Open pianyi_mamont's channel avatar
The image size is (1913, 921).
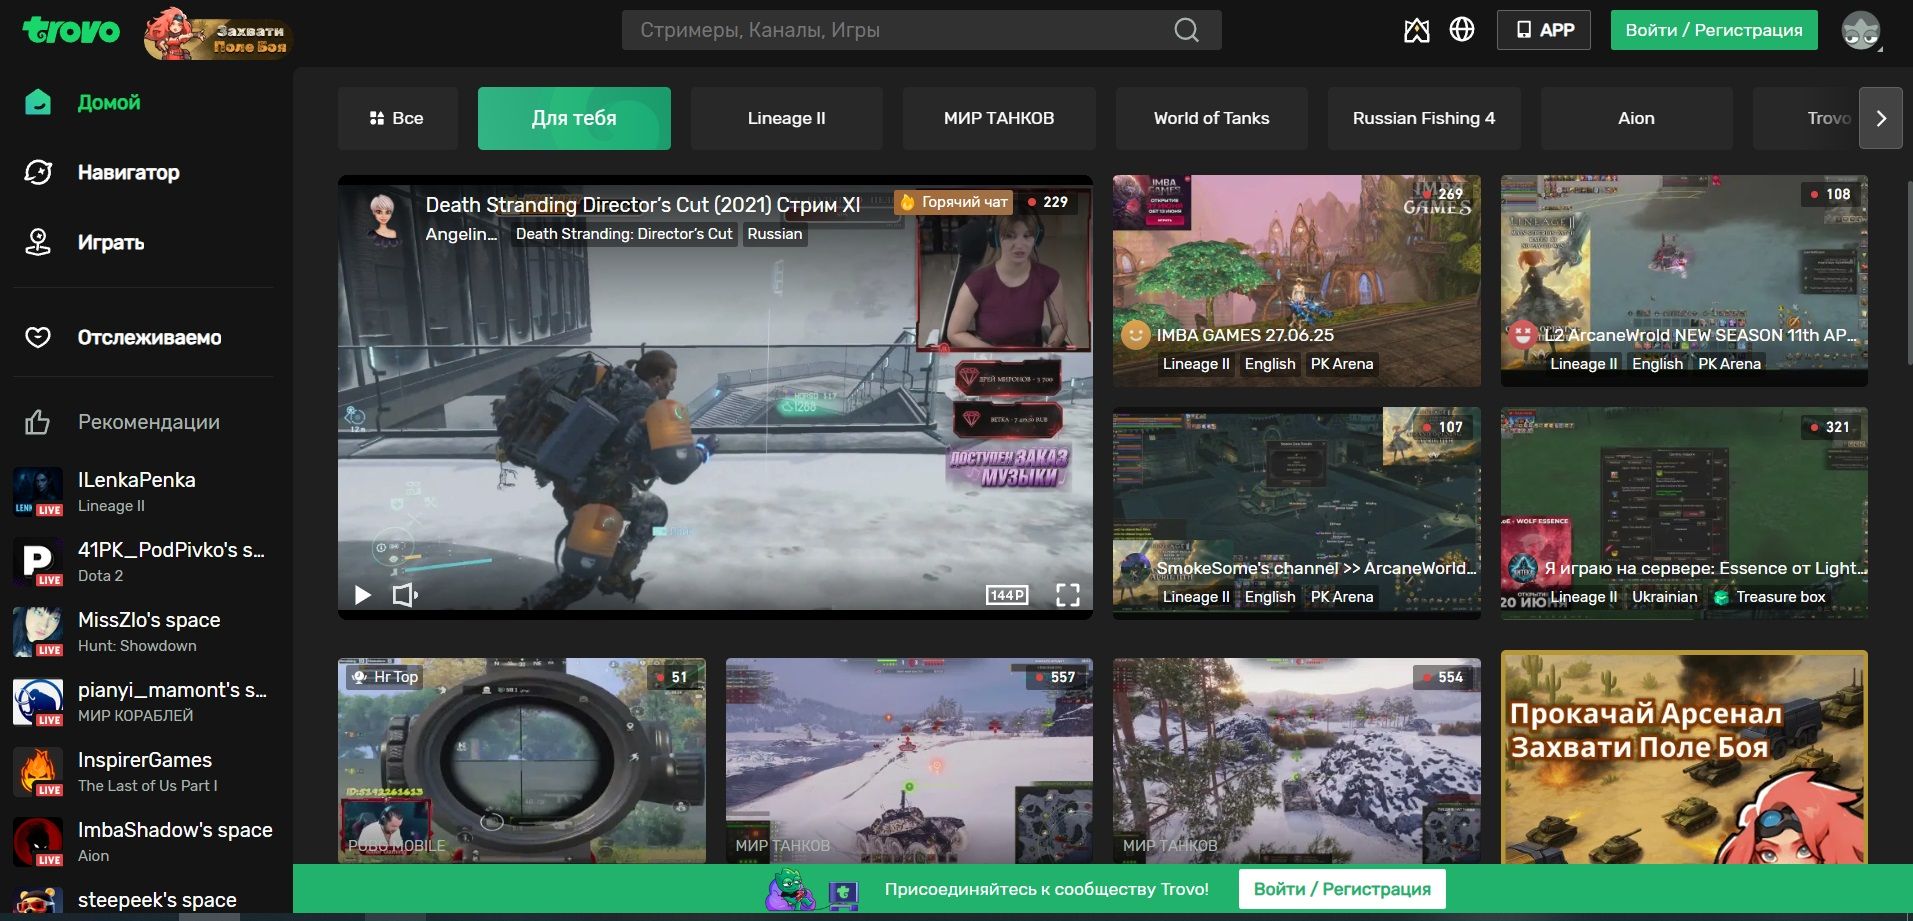click(x=38, y=702)
